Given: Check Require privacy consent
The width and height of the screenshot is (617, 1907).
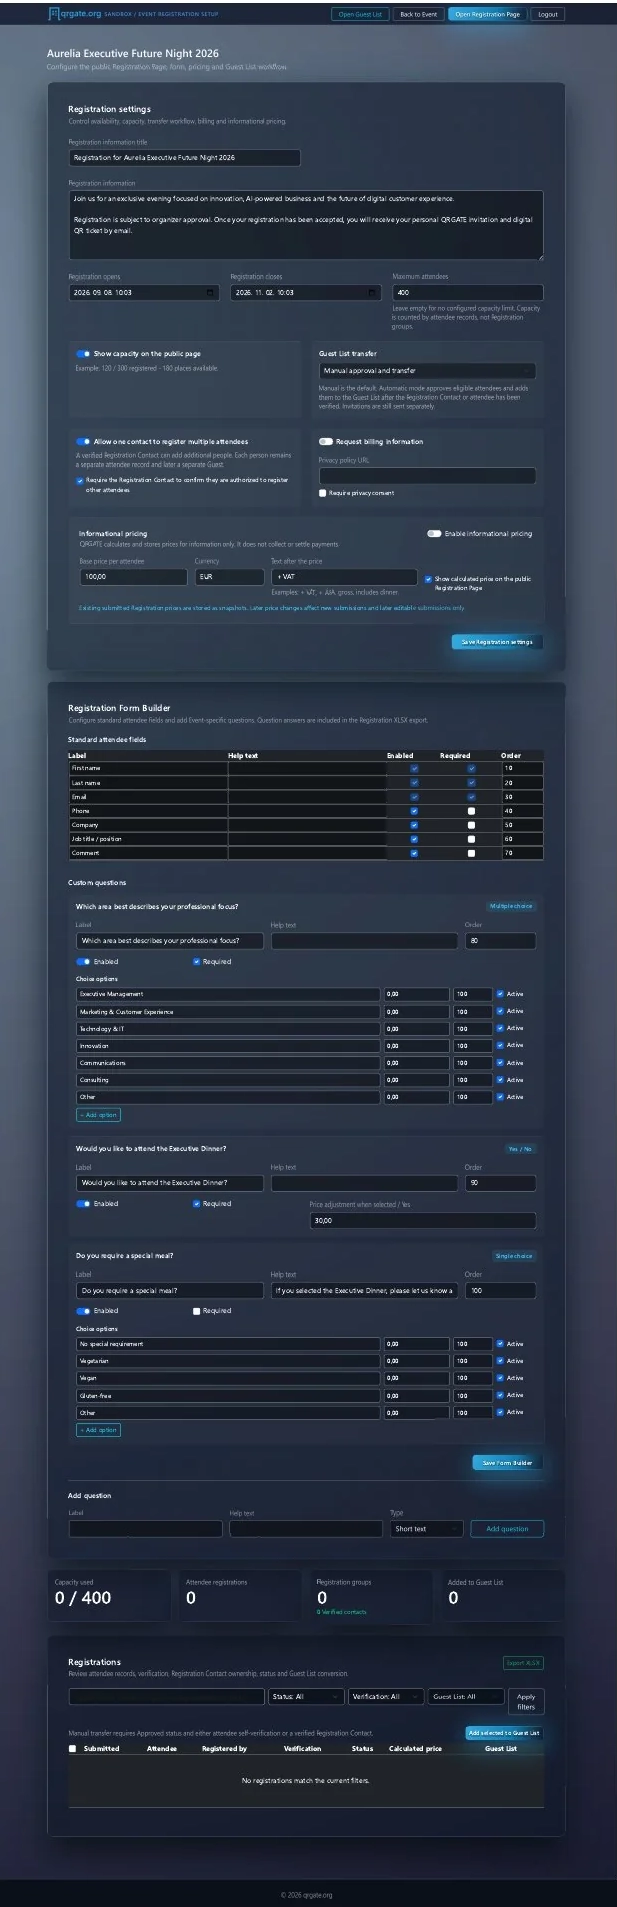Looking at the screenshot, I should point(322,493).
